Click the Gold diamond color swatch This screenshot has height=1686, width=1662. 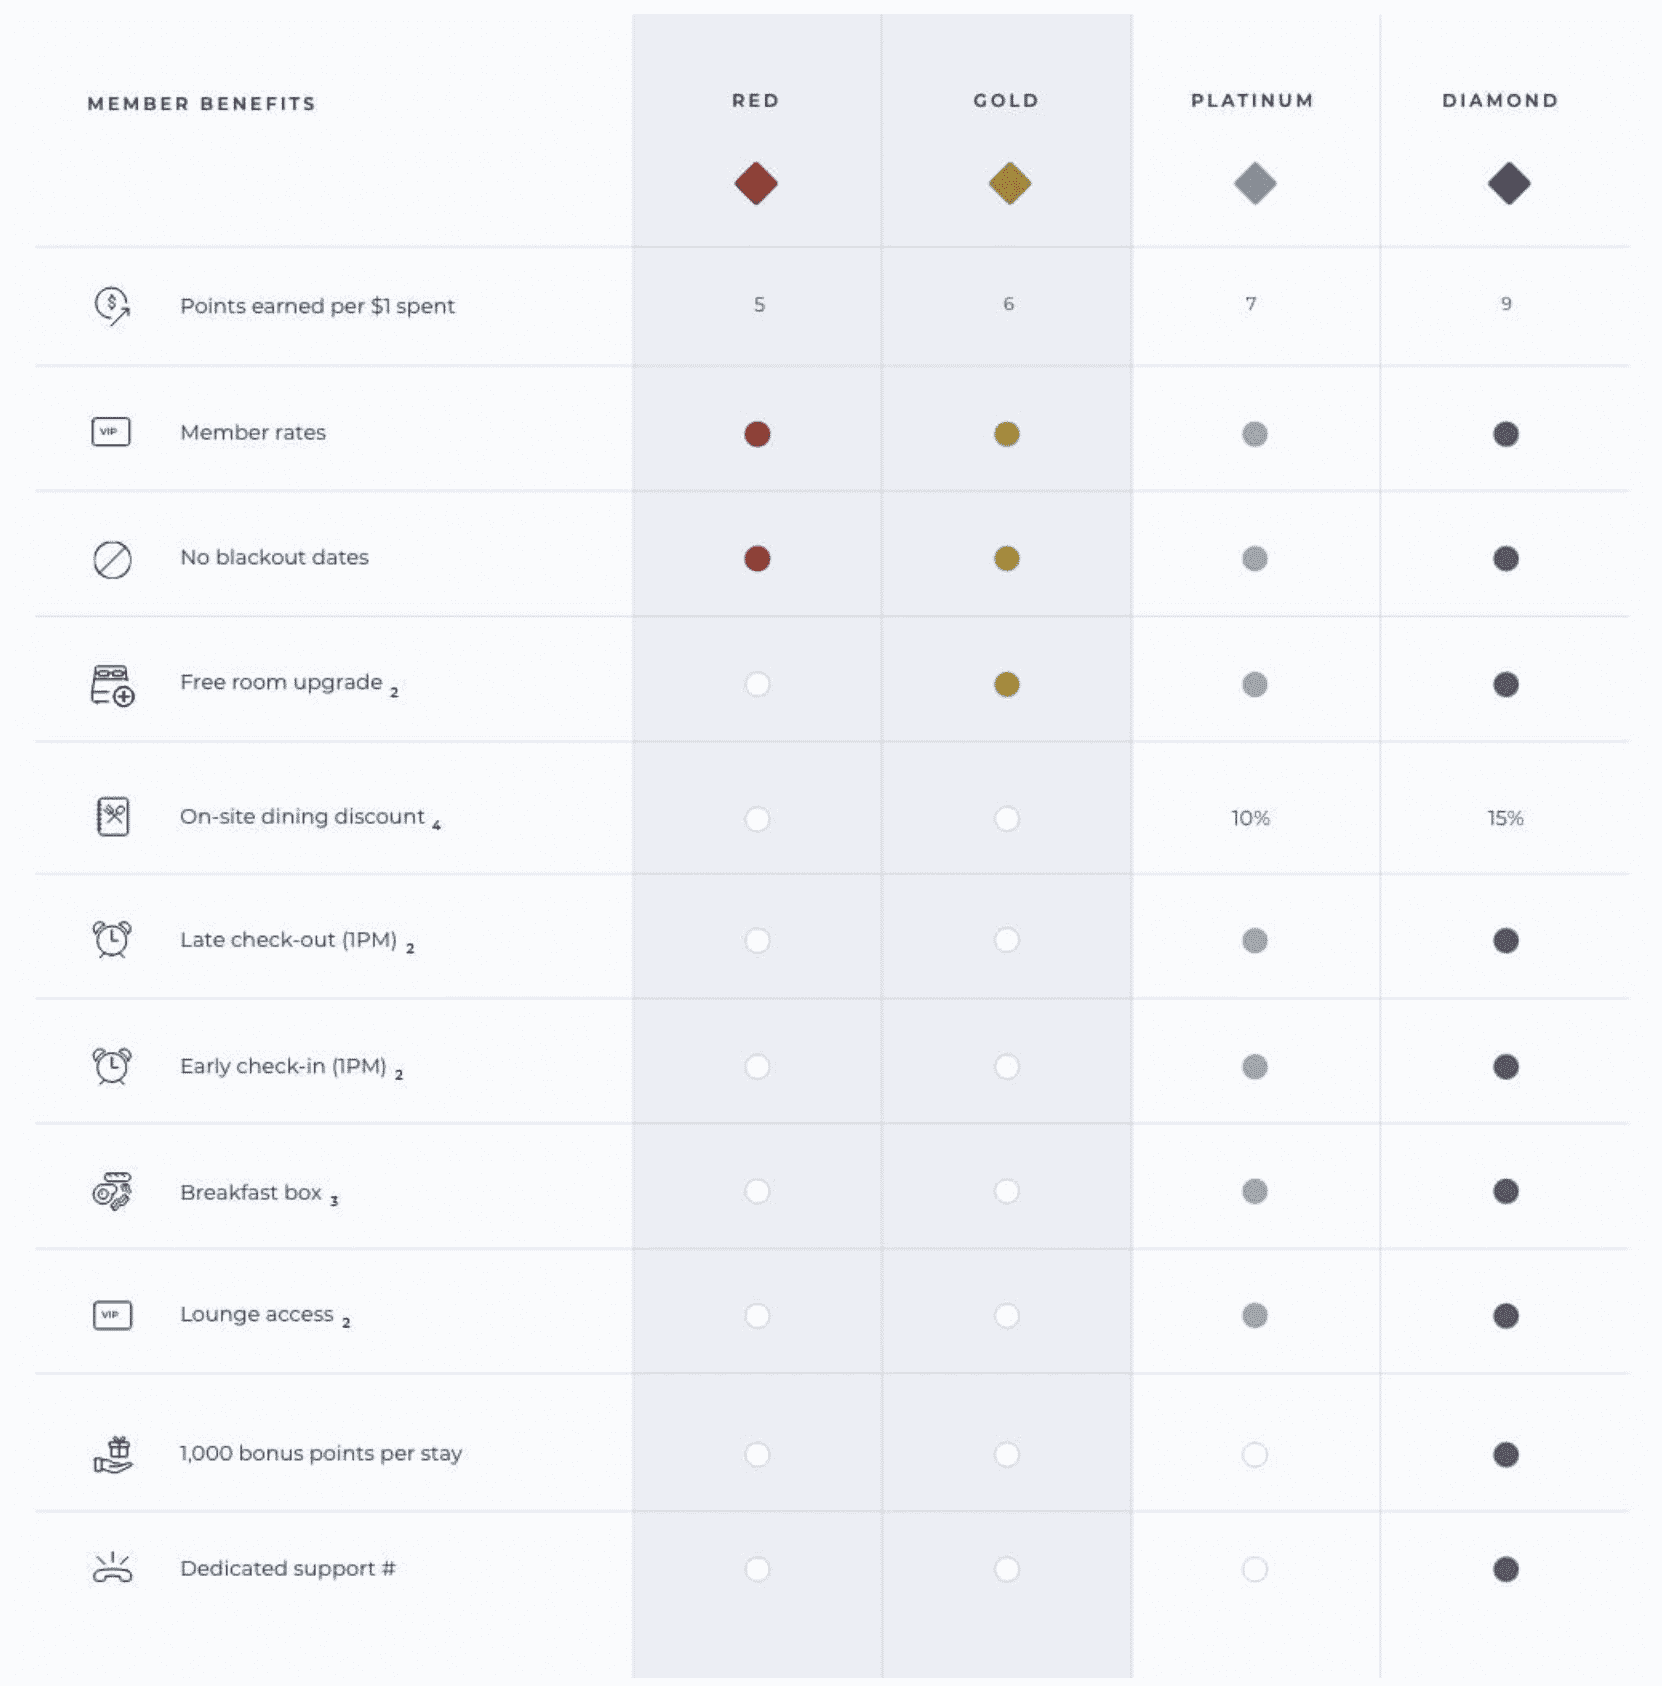1009,184
